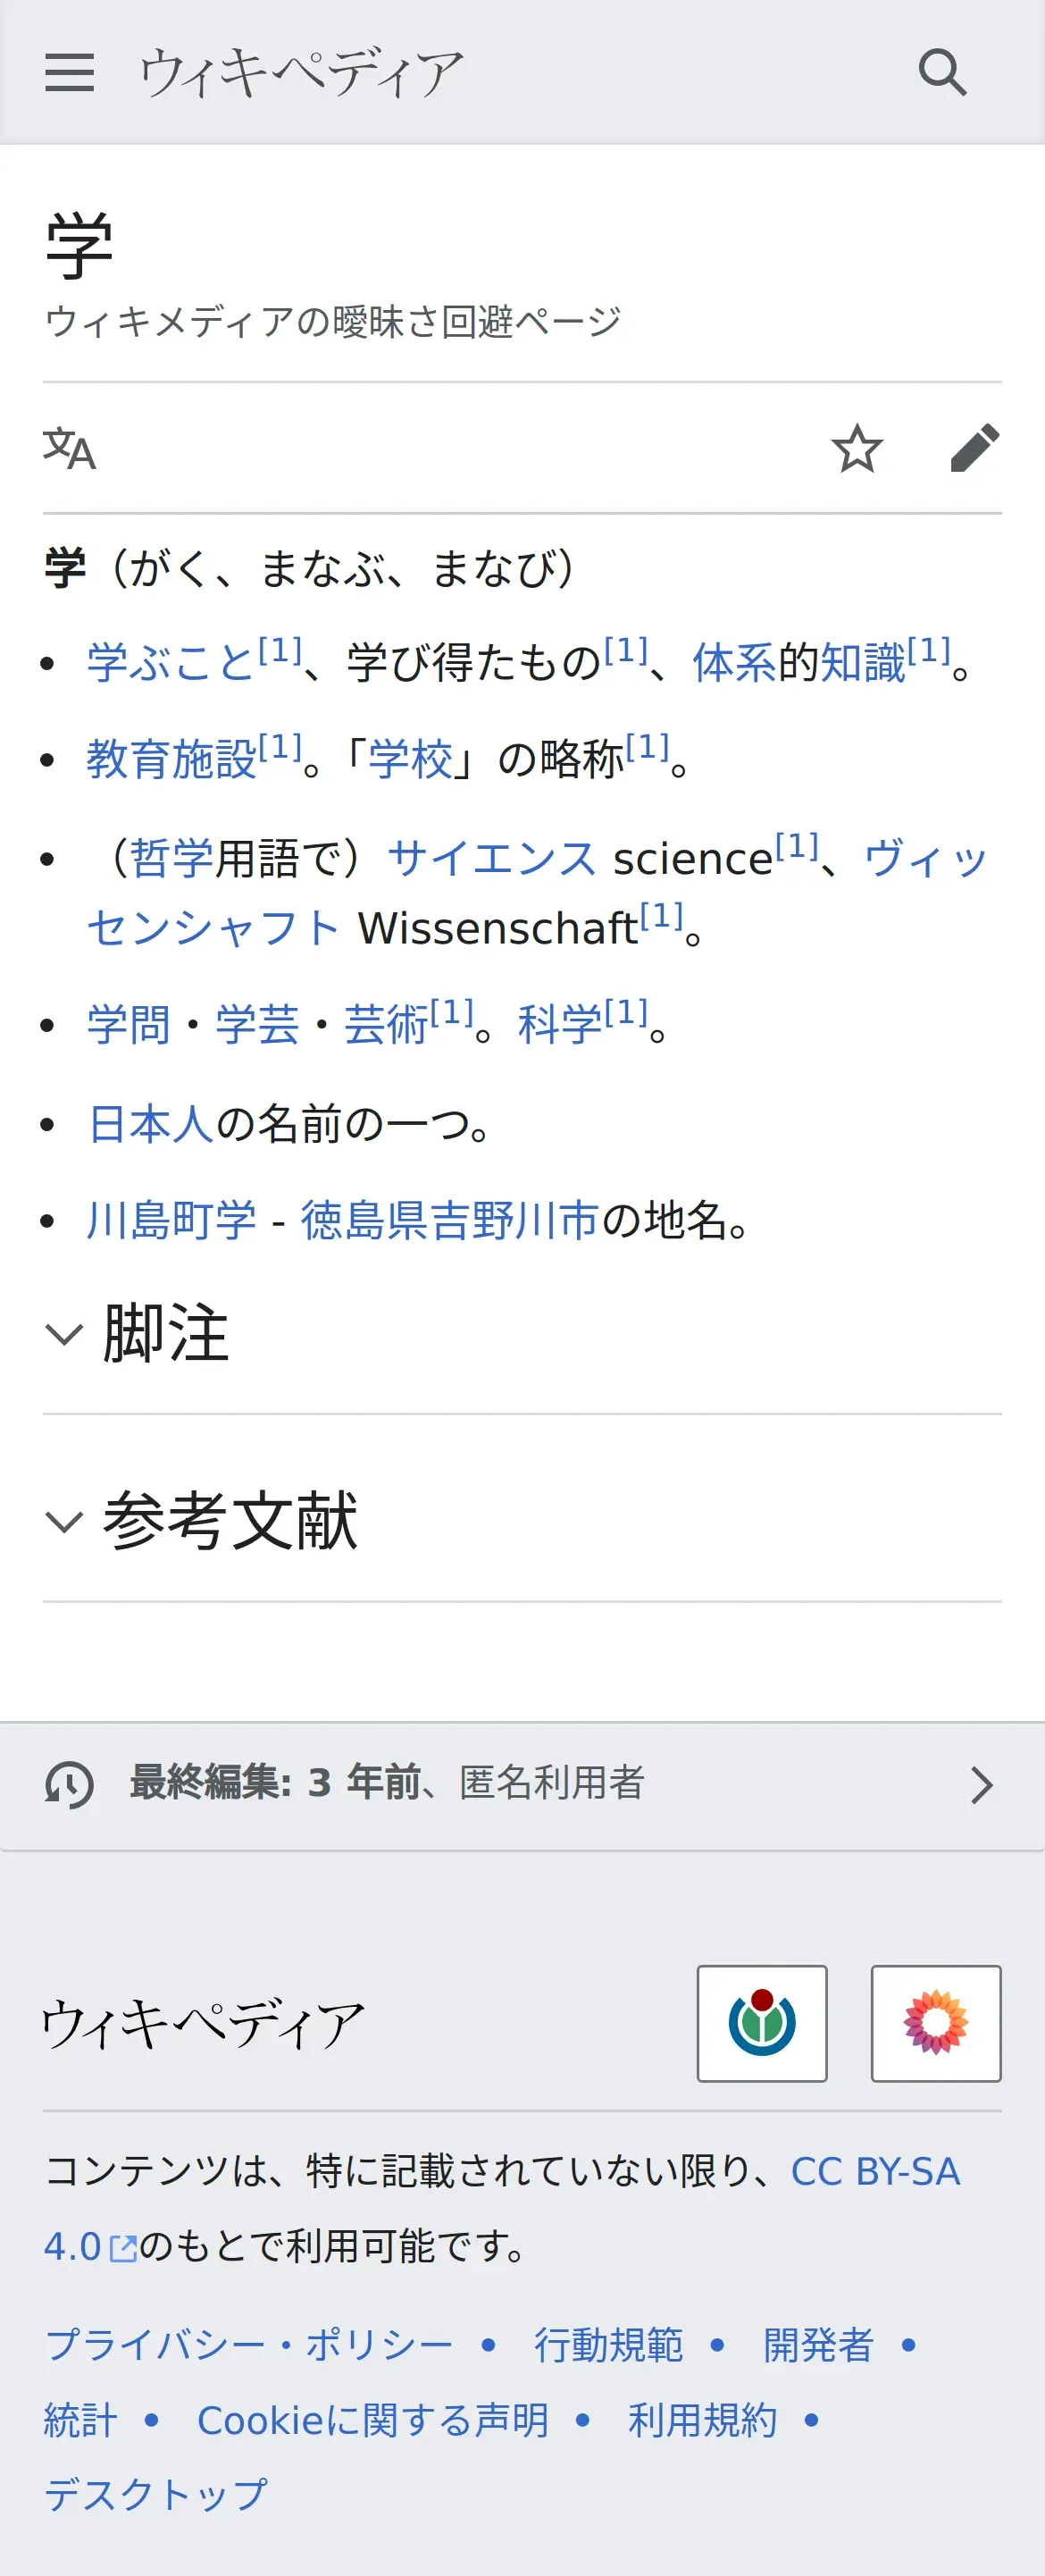Open the edit history clock icon
The height and width of the screenshot is (2576, 1045).
pyautogui.click(x=69, y=1785)
